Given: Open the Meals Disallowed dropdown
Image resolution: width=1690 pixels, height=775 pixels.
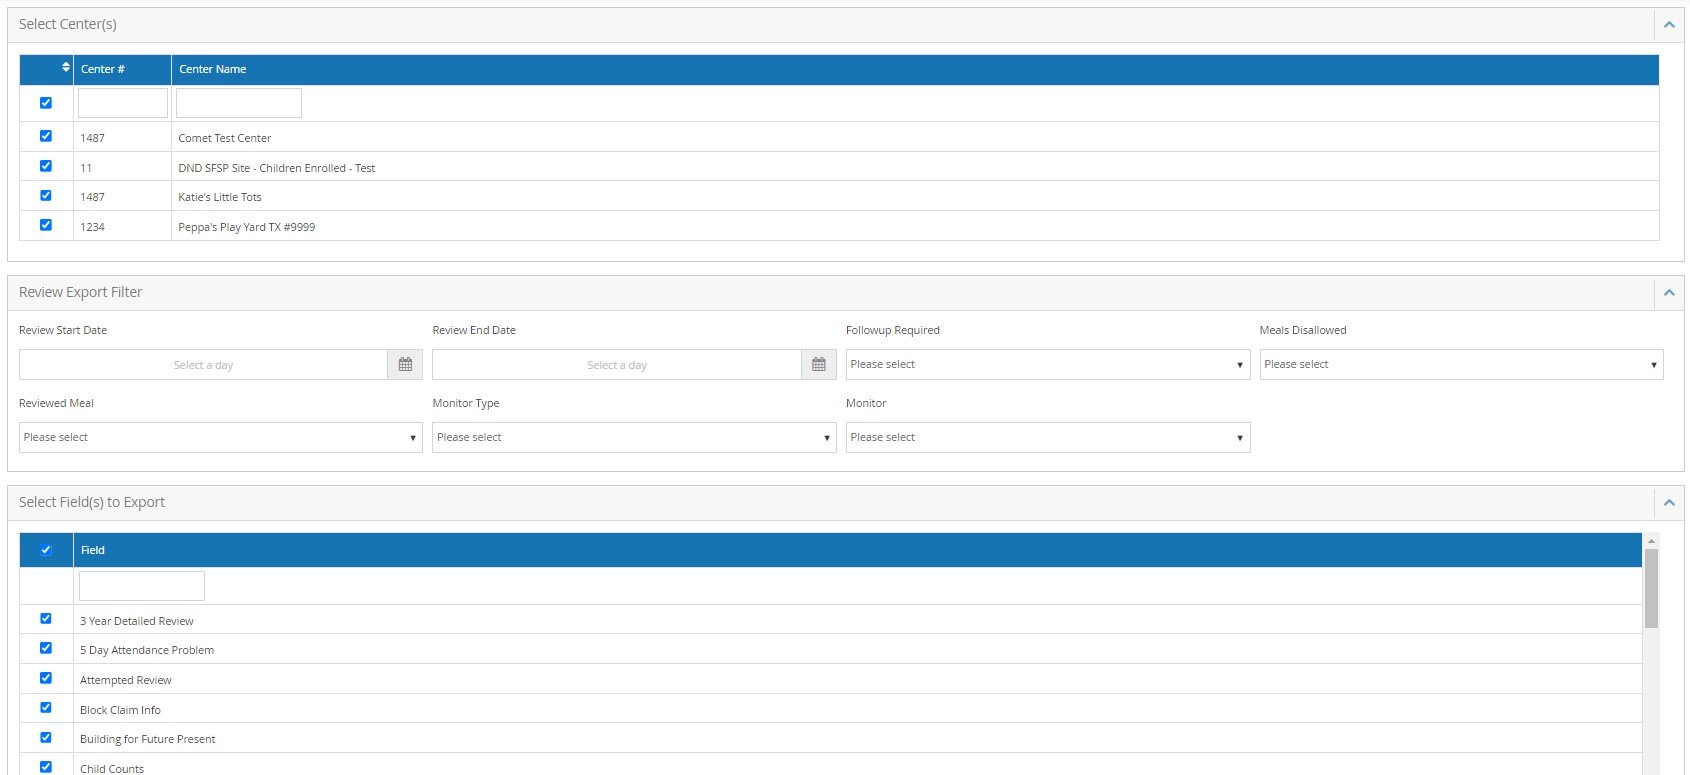Looking at the screenshot, I should [1460, 365].
